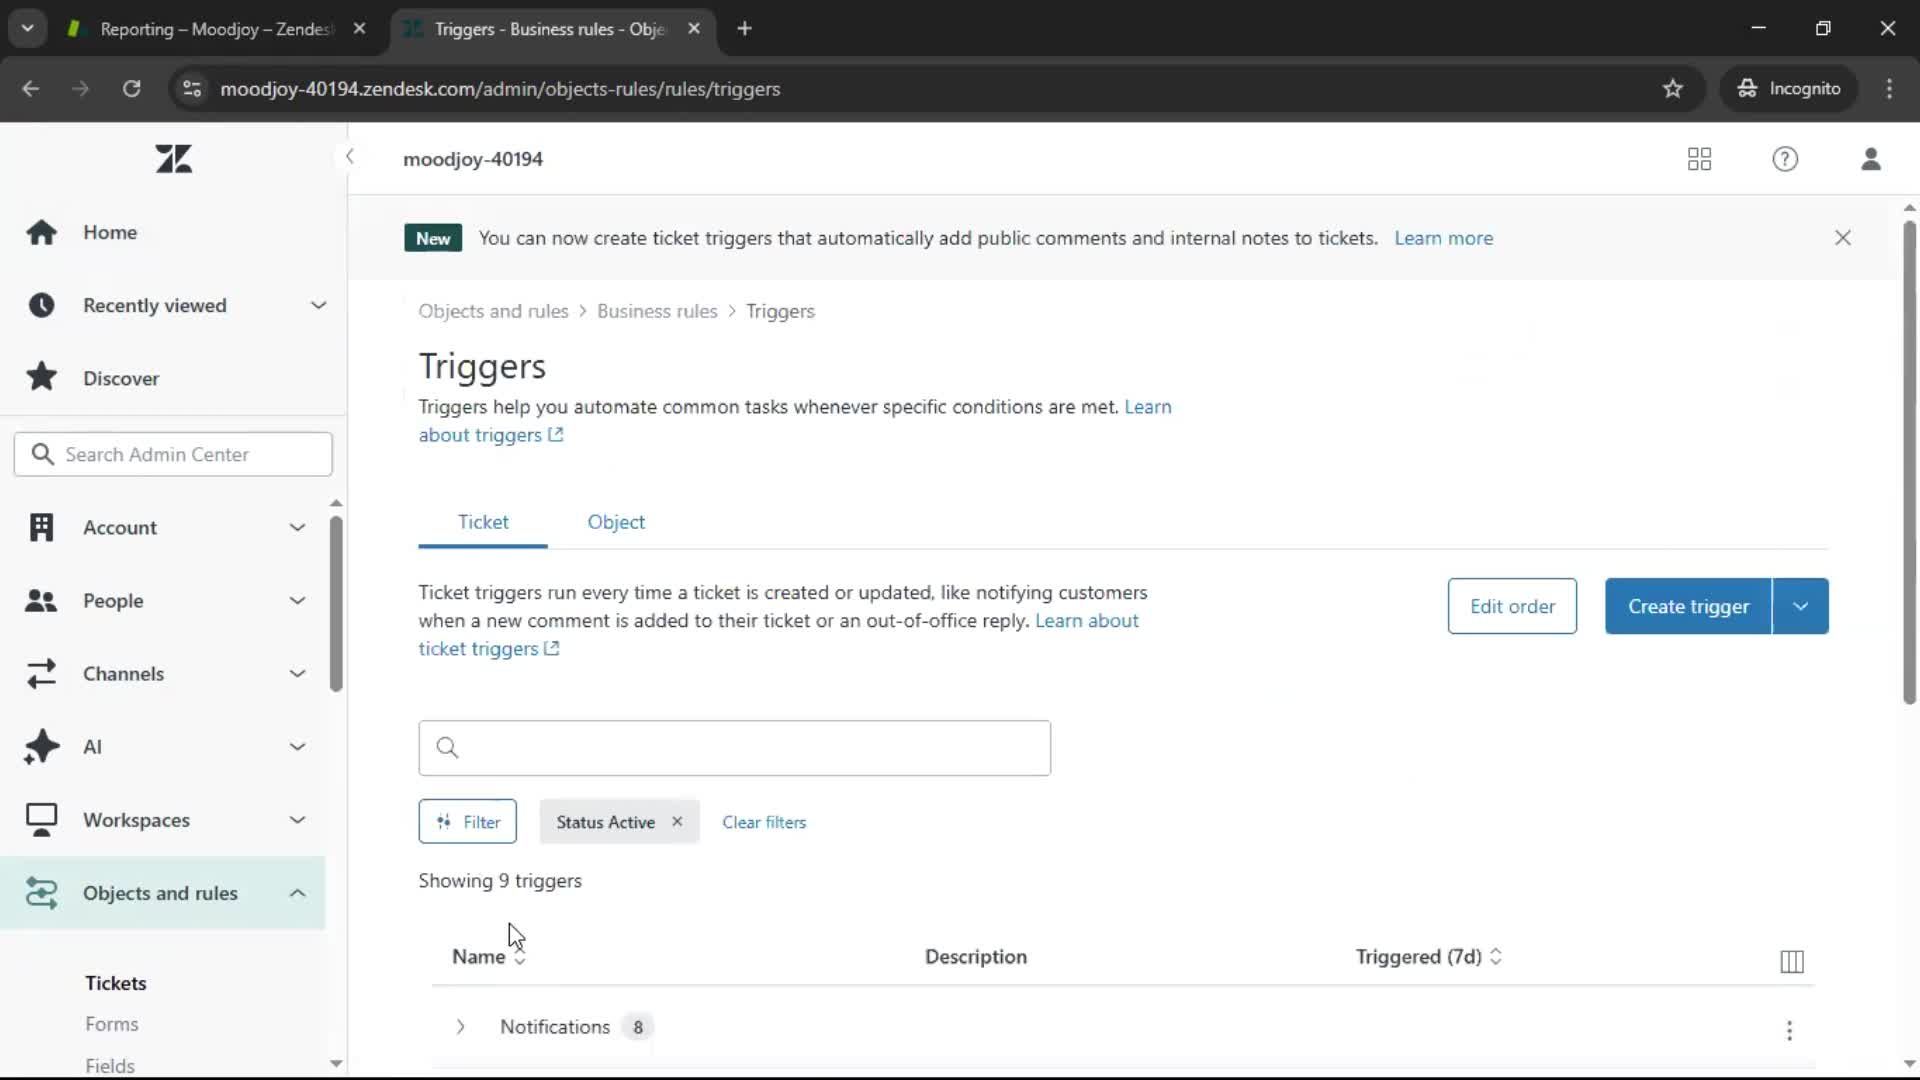Open the help question mark icon
The width and height of the screenshot is (1920, 1080).
1785,159
